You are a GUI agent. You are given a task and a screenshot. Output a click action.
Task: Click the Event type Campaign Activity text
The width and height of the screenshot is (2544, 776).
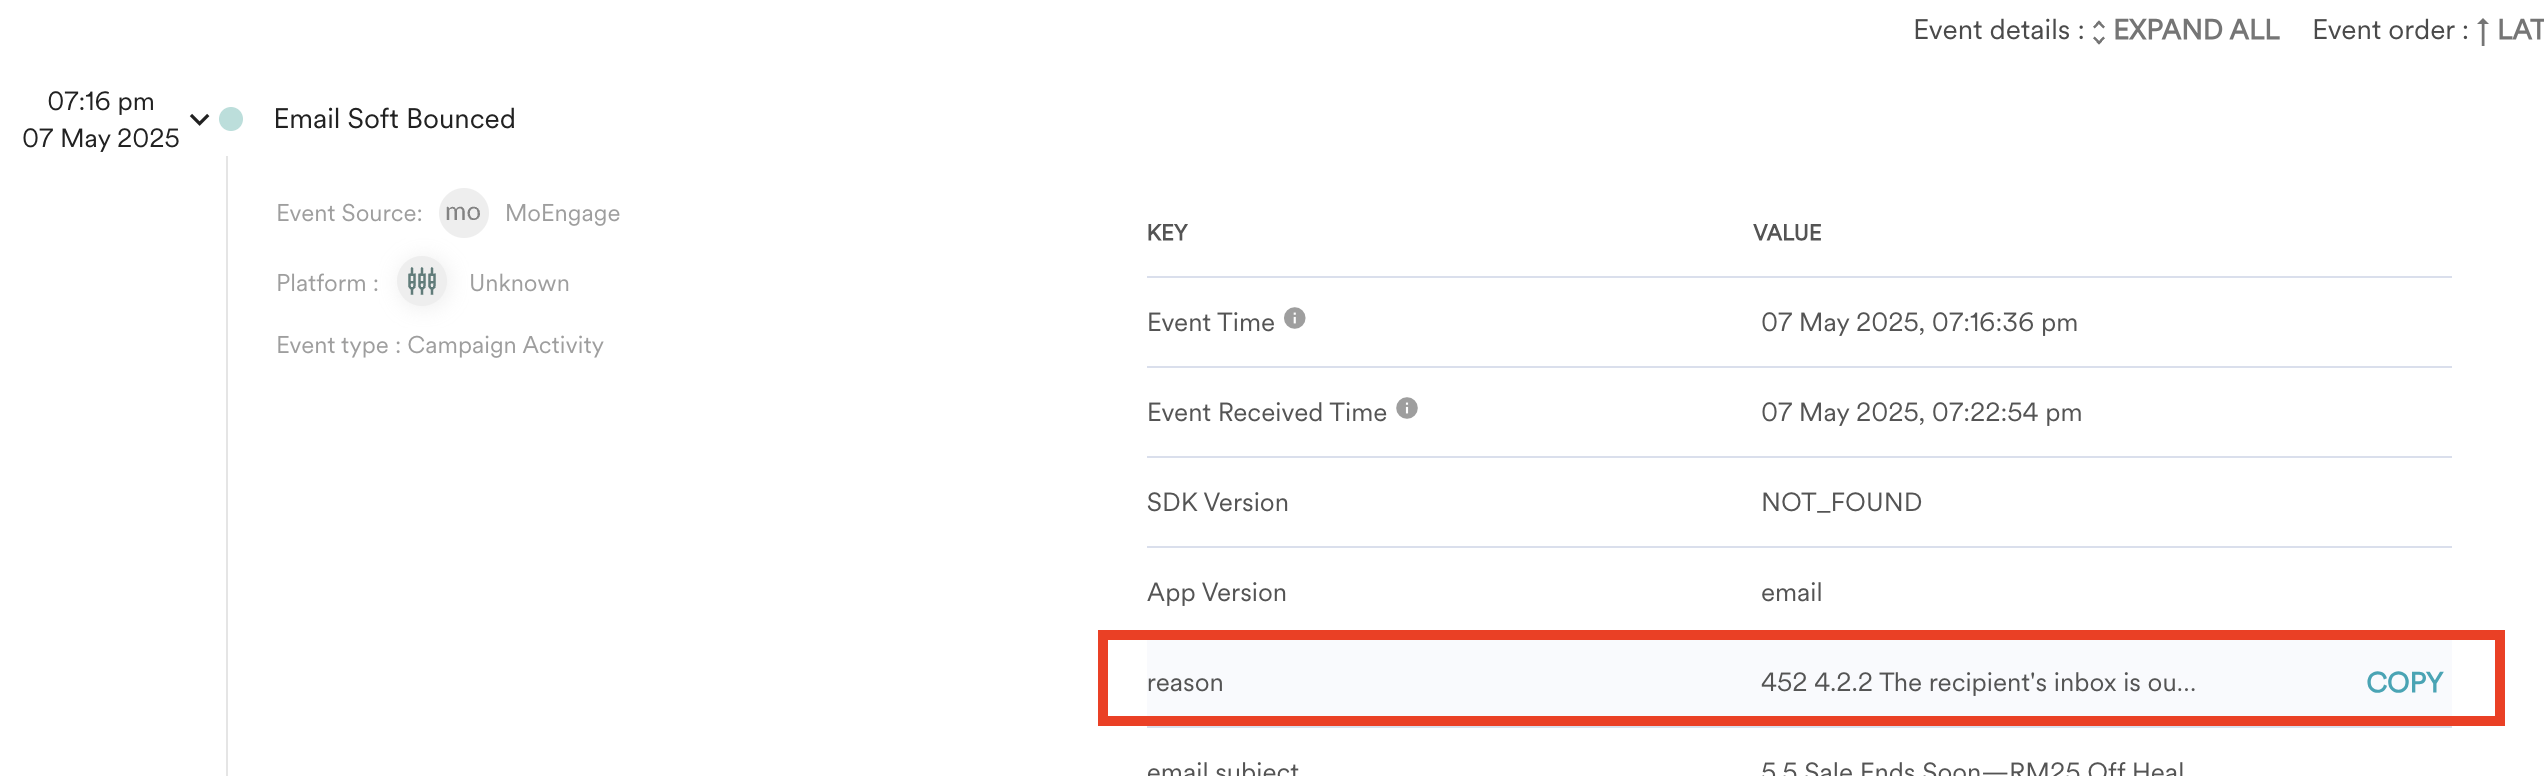(x=440, y=345)
